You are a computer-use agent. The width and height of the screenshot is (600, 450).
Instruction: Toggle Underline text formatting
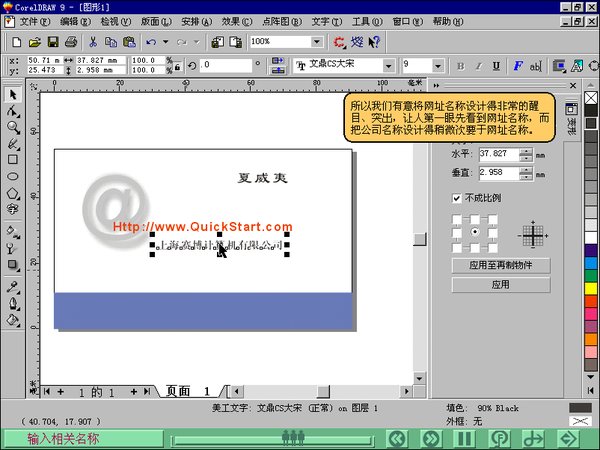click(x=496, y=66)
